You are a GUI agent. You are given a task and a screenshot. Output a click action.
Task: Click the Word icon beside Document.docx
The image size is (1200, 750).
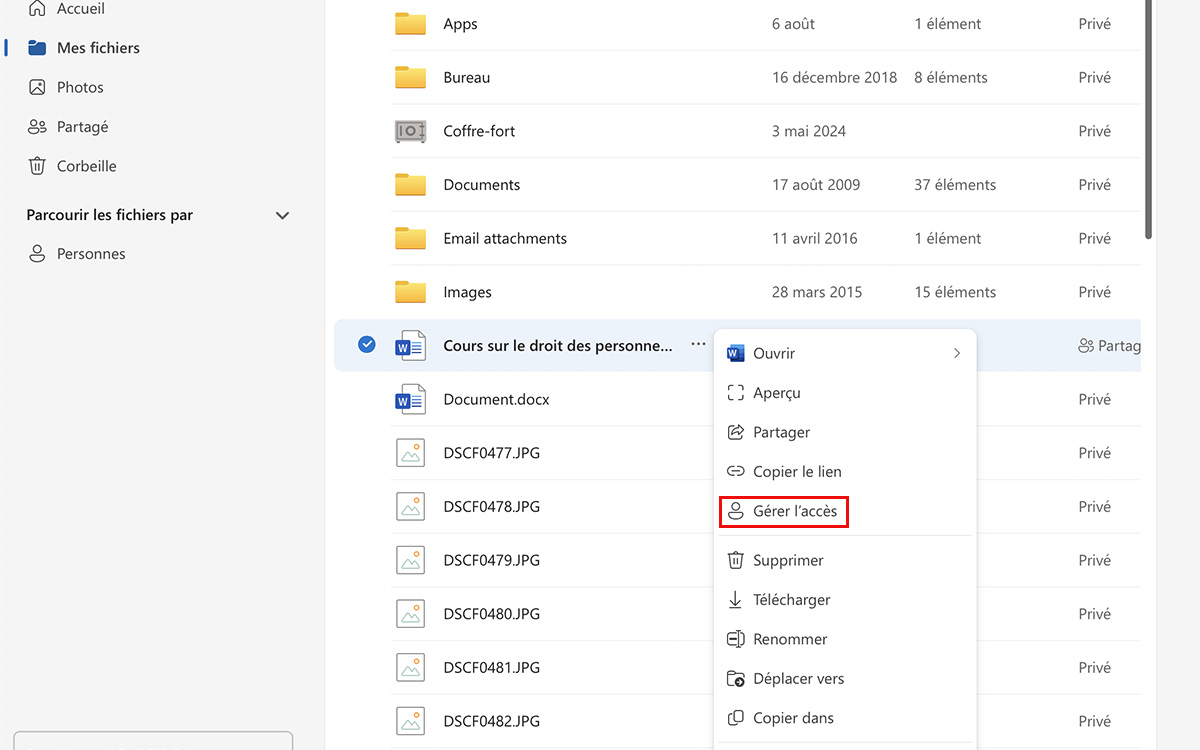coord(410,399)
